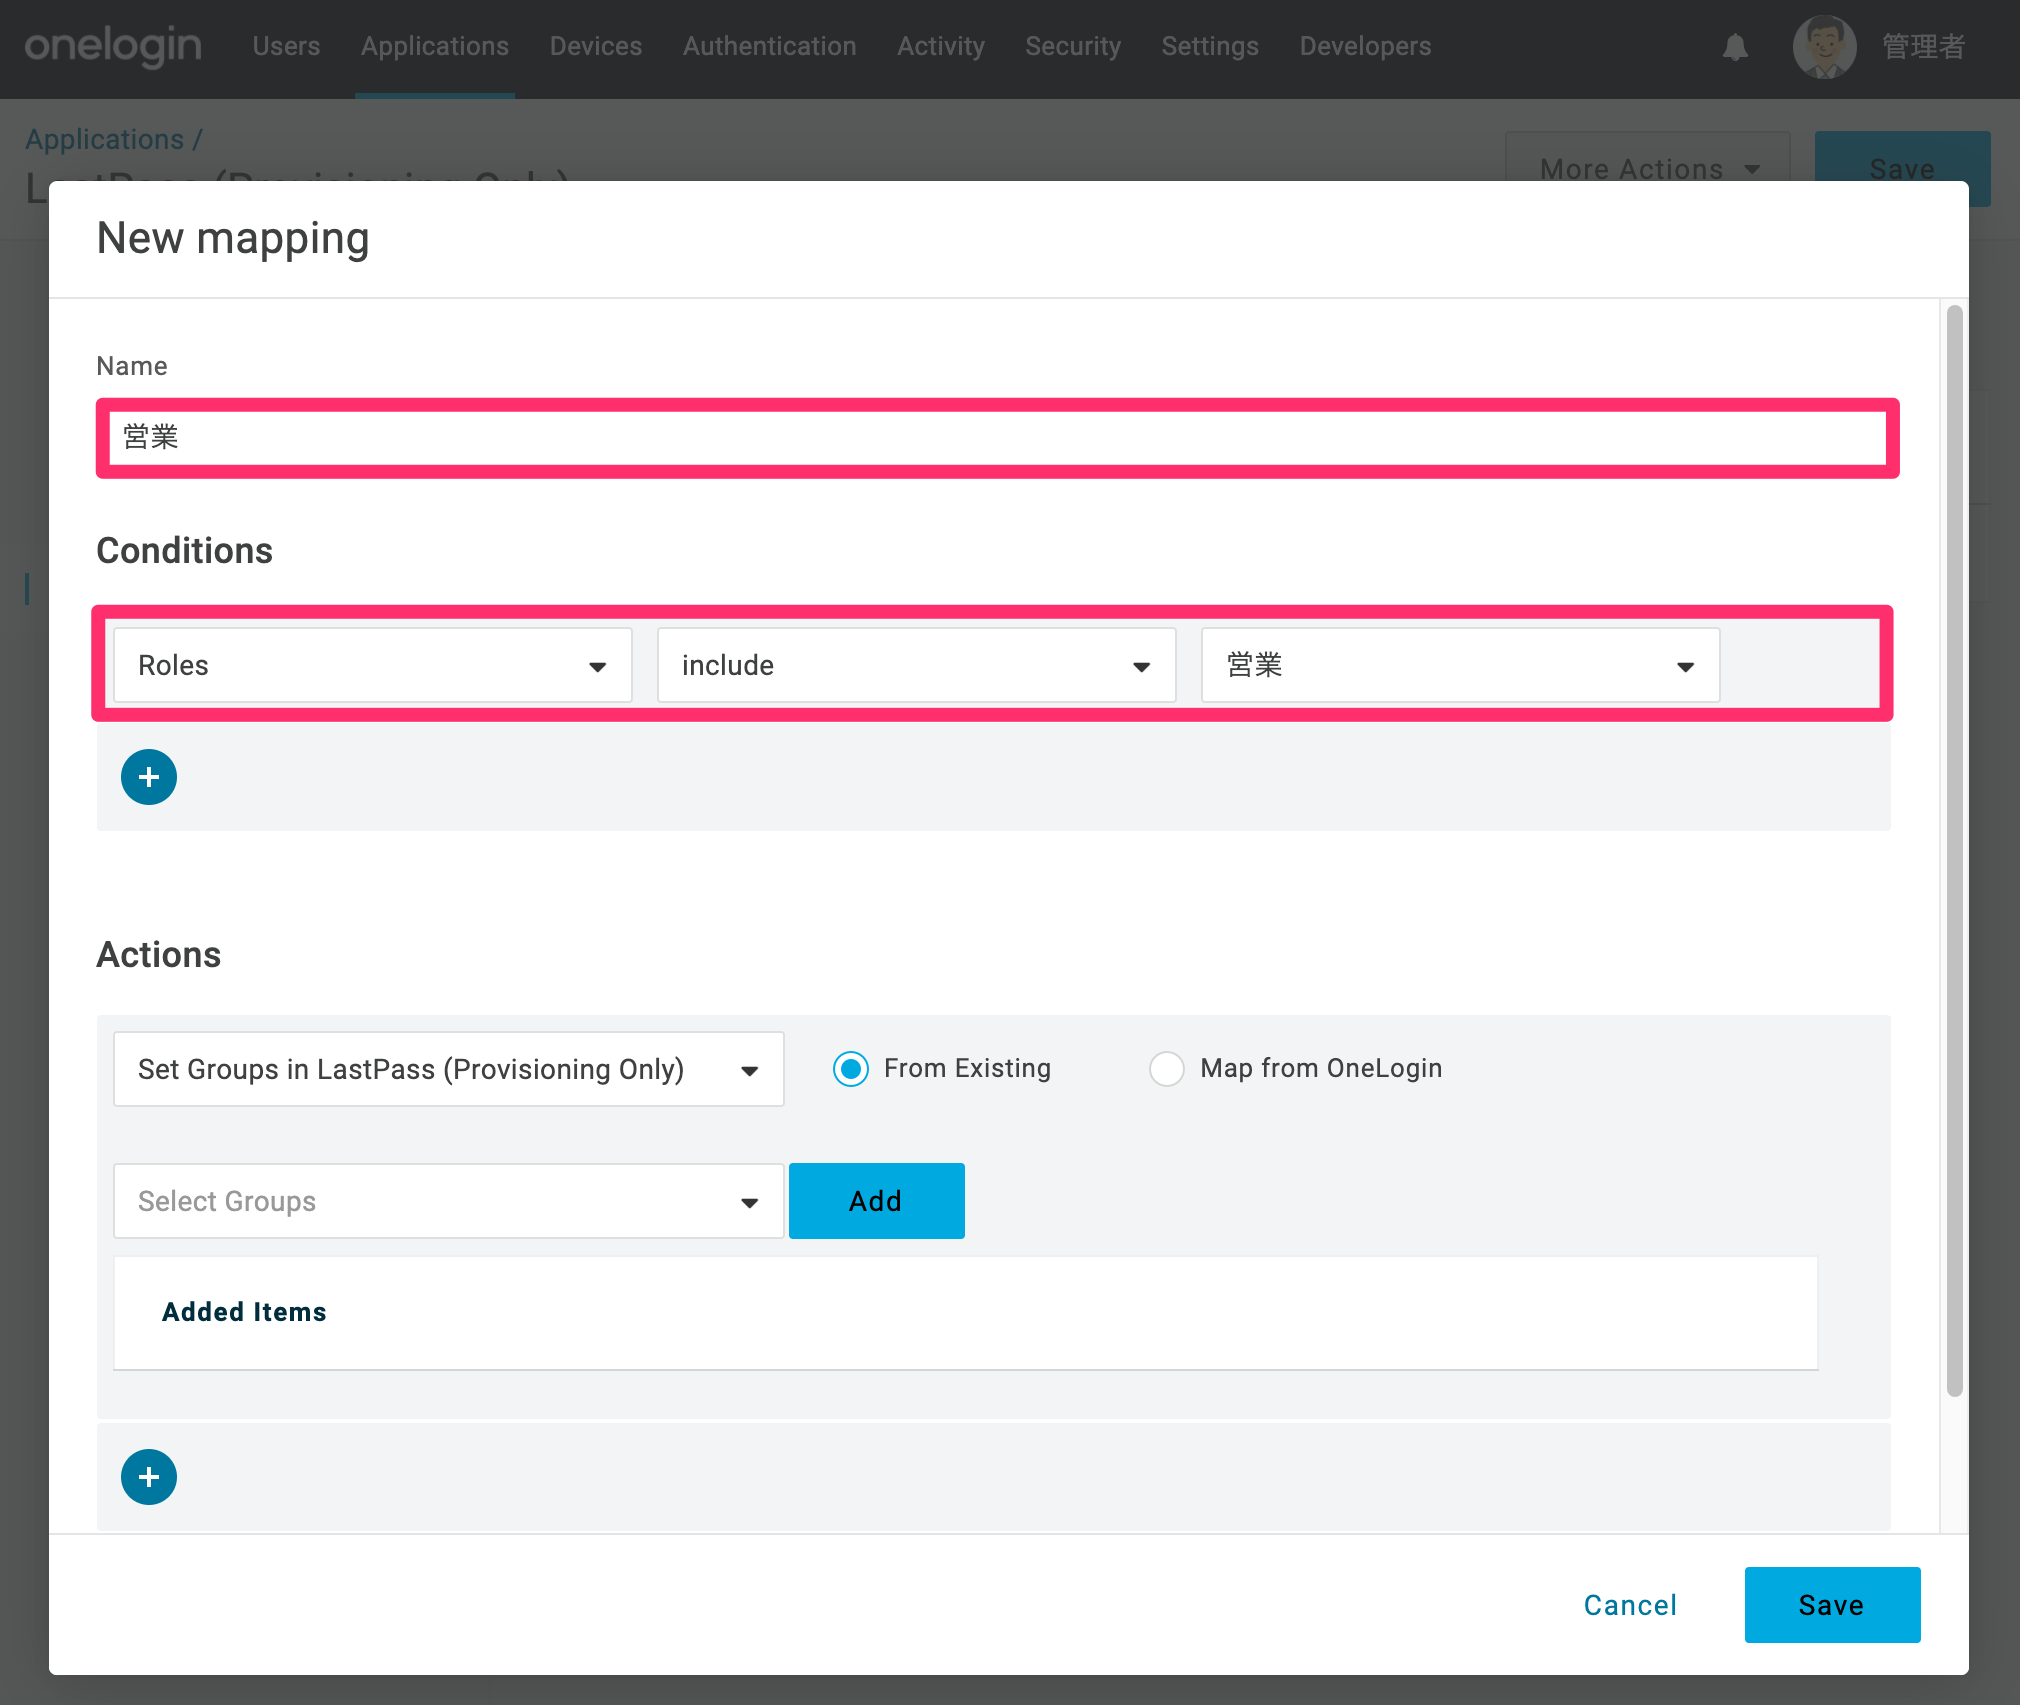Open the include operator dropdown

click(917, 665)
